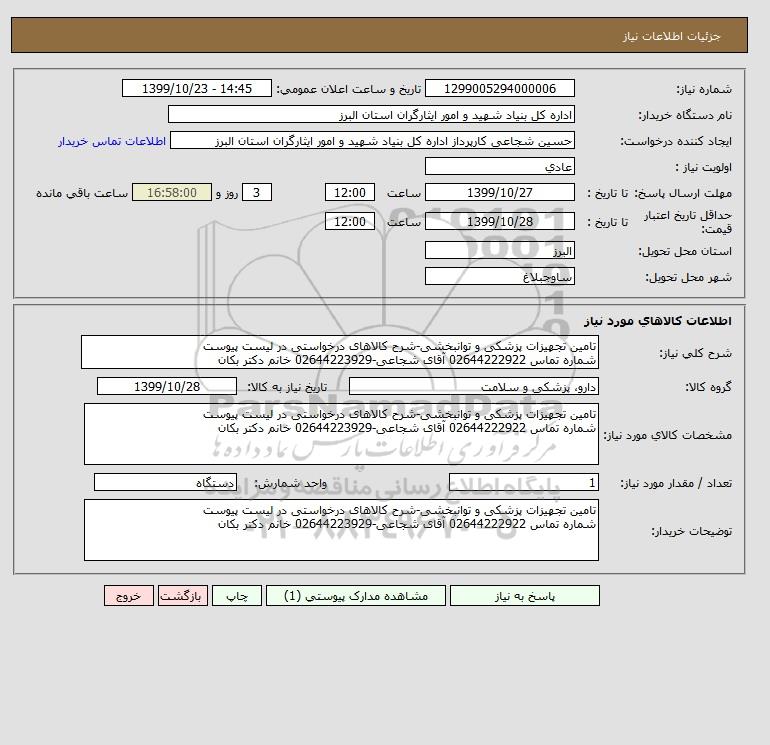Click response deadline date 1399/10/27 field
The width and height of the screenshot is (770, 745).
[x=499, y=193]
